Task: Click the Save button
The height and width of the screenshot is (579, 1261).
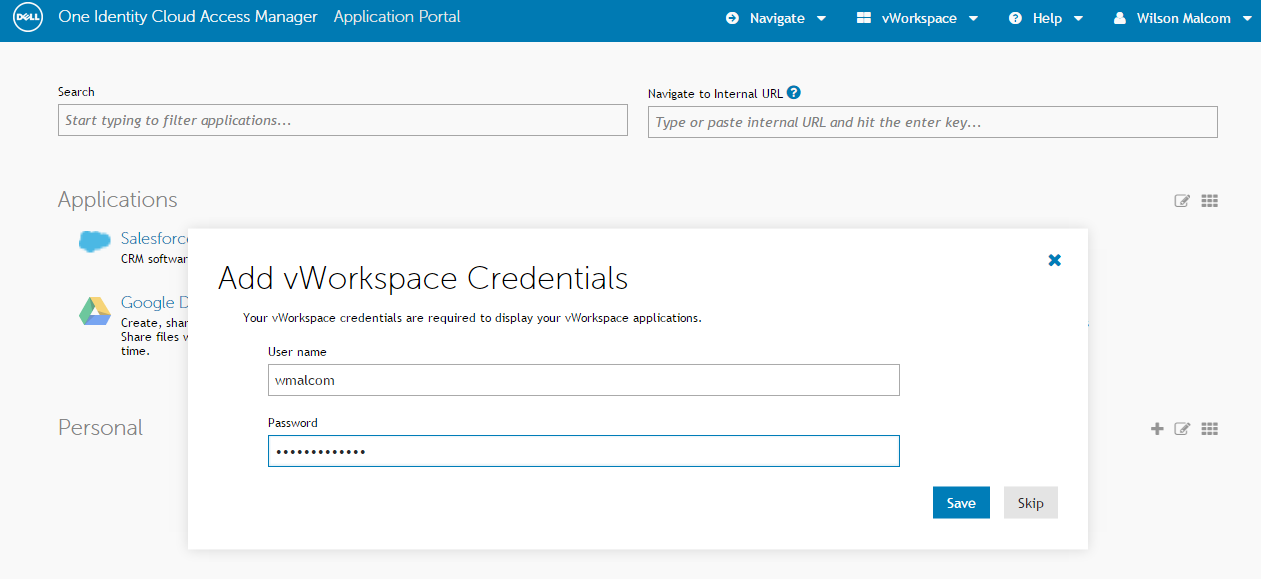Action: 961,503
